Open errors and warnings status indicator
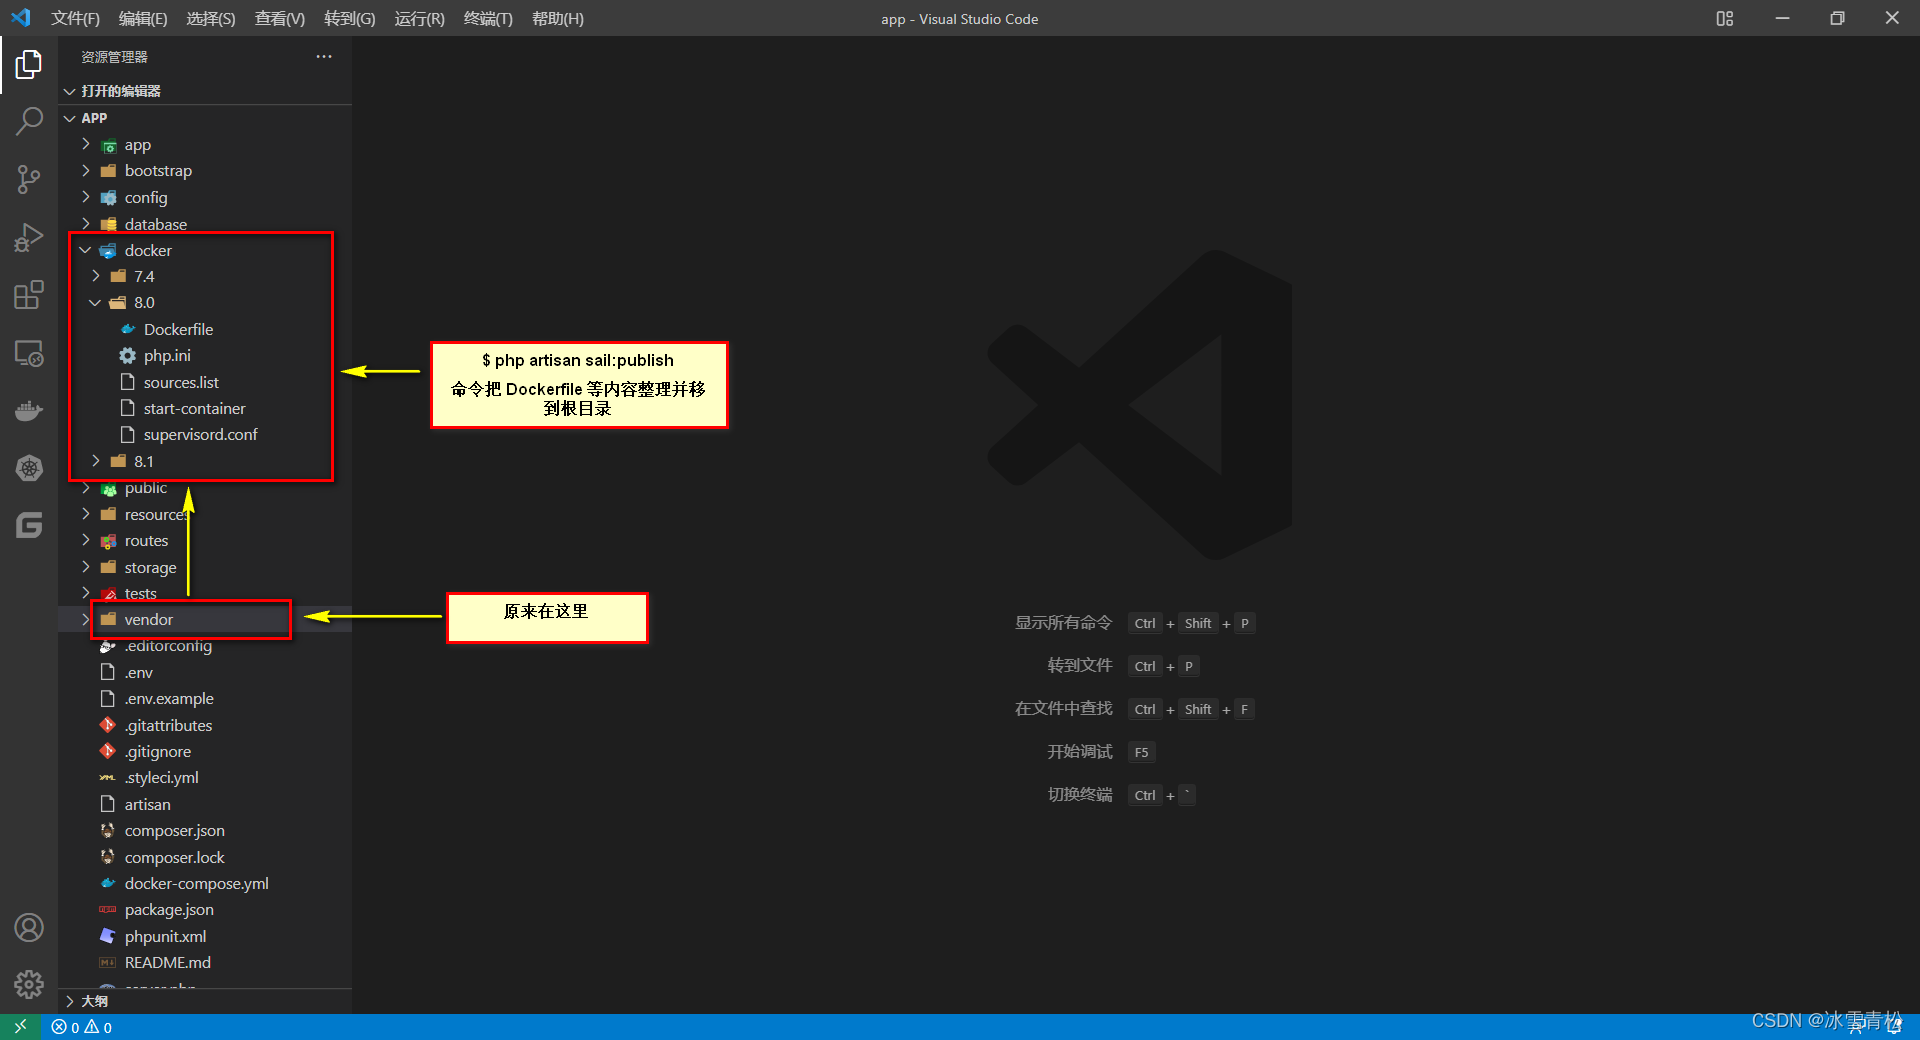Viewport: 1920px width, 1040px height. [x=82, y=1027]
